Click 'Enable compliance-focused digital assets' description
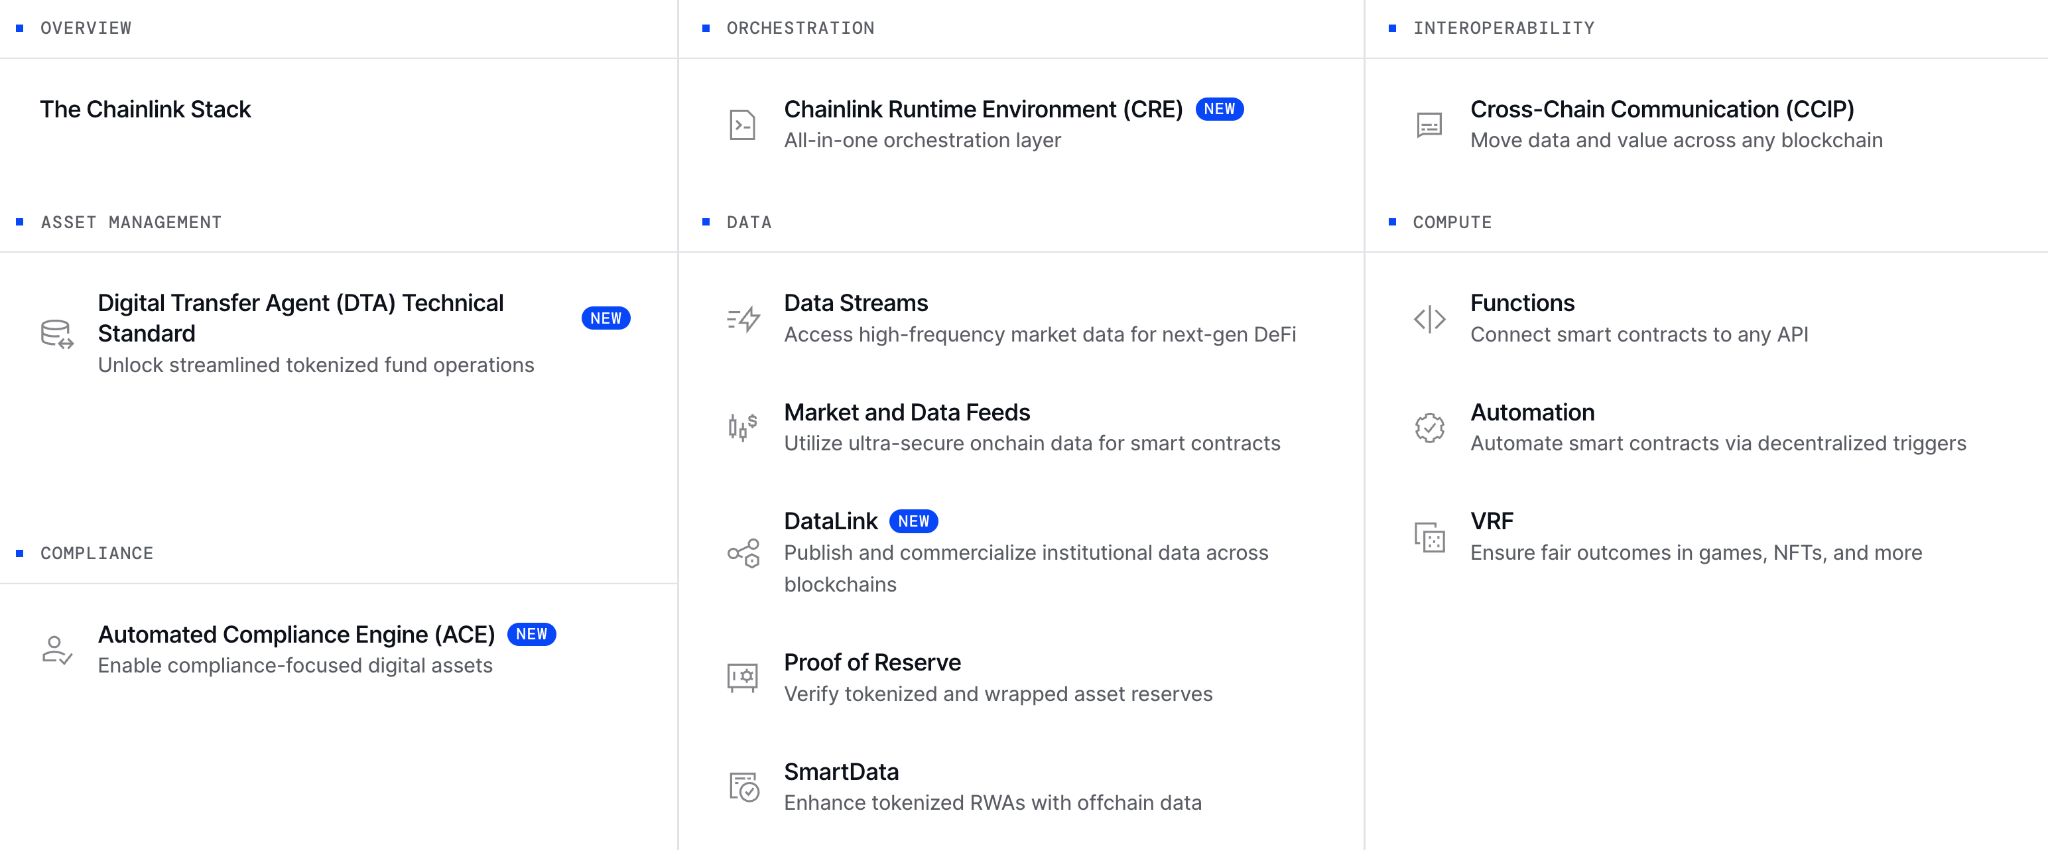Screen dimensions: 2048x850 (x=295, y=665)
